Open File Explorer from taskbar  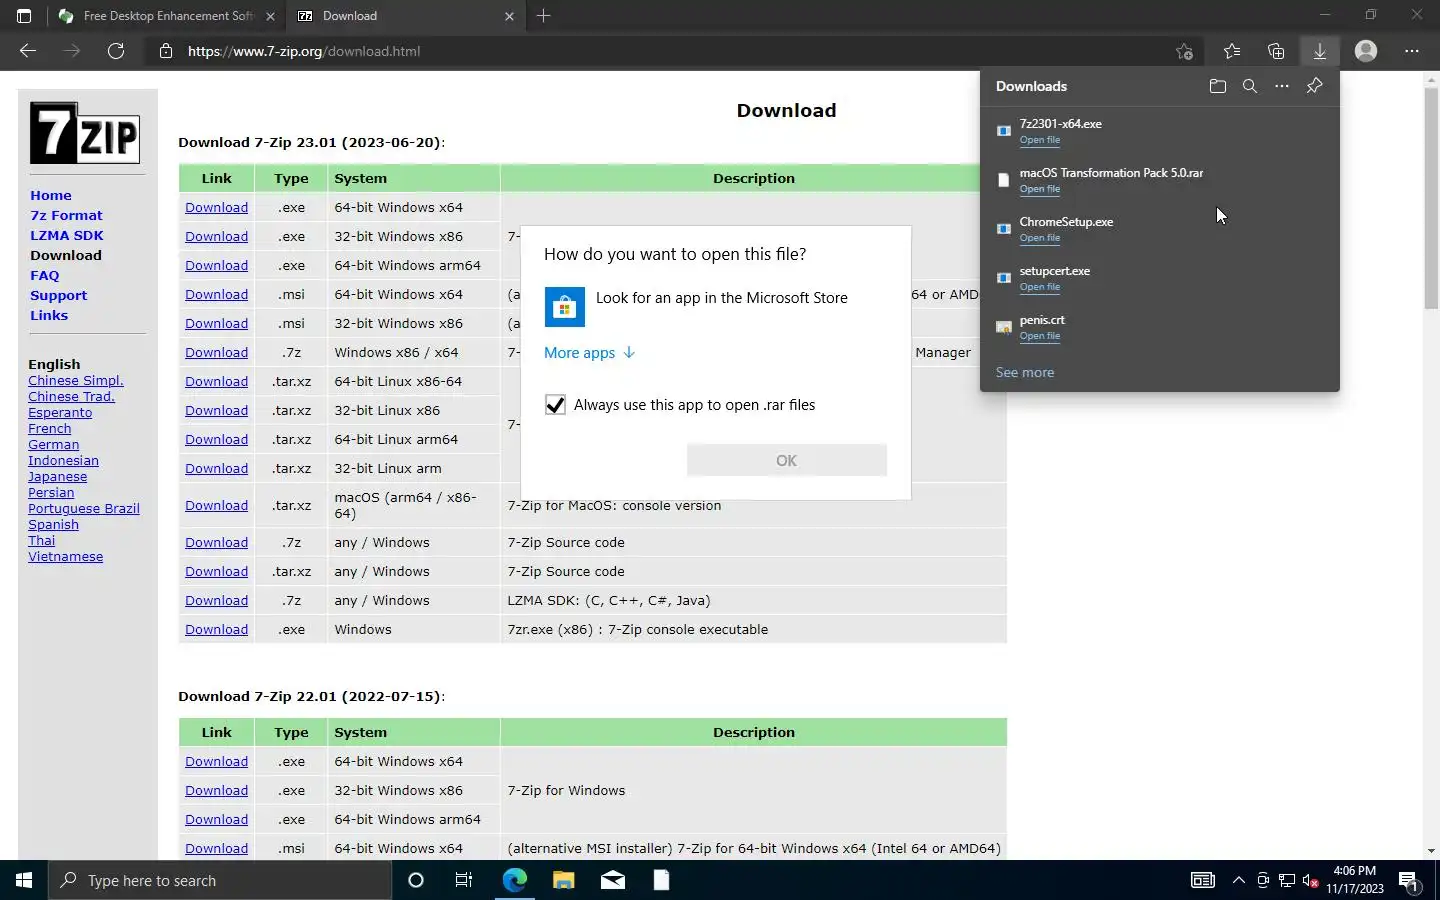click(x=564, y=880)
